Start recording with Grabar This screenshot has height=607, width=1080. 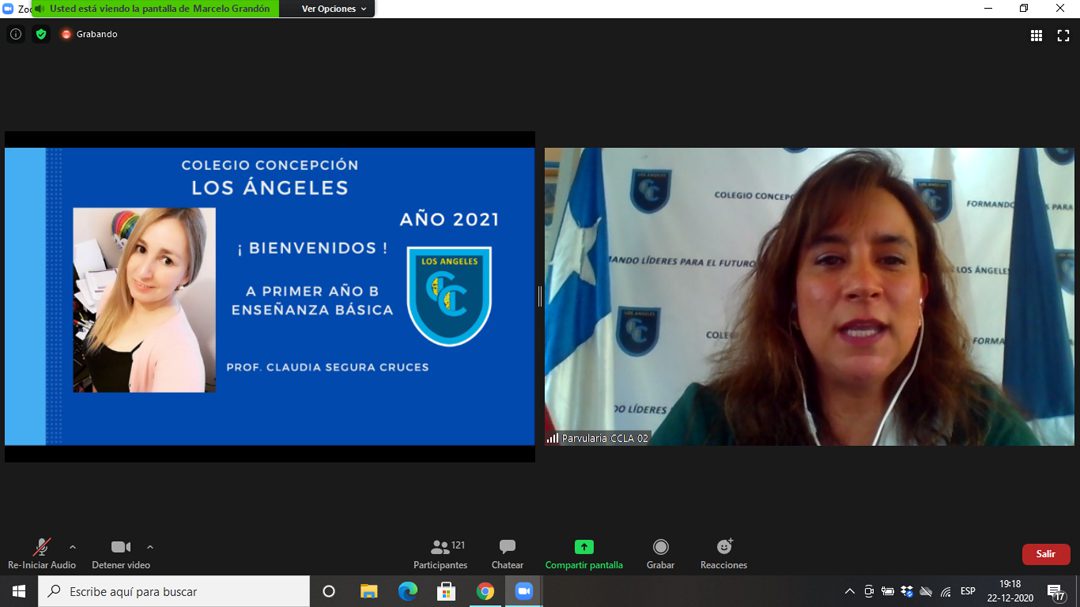point(660,554)
